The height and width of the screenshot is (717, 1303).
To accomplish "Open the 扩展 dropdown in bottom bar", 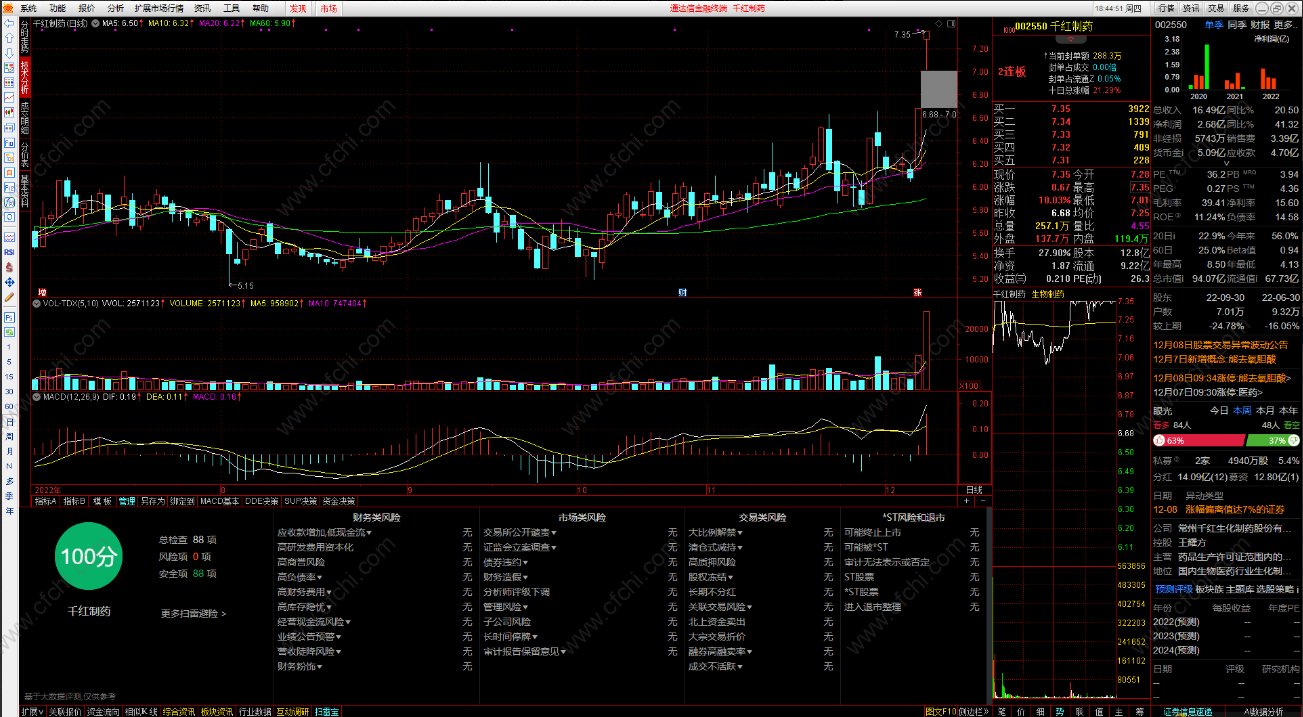I will coord(34,711).
